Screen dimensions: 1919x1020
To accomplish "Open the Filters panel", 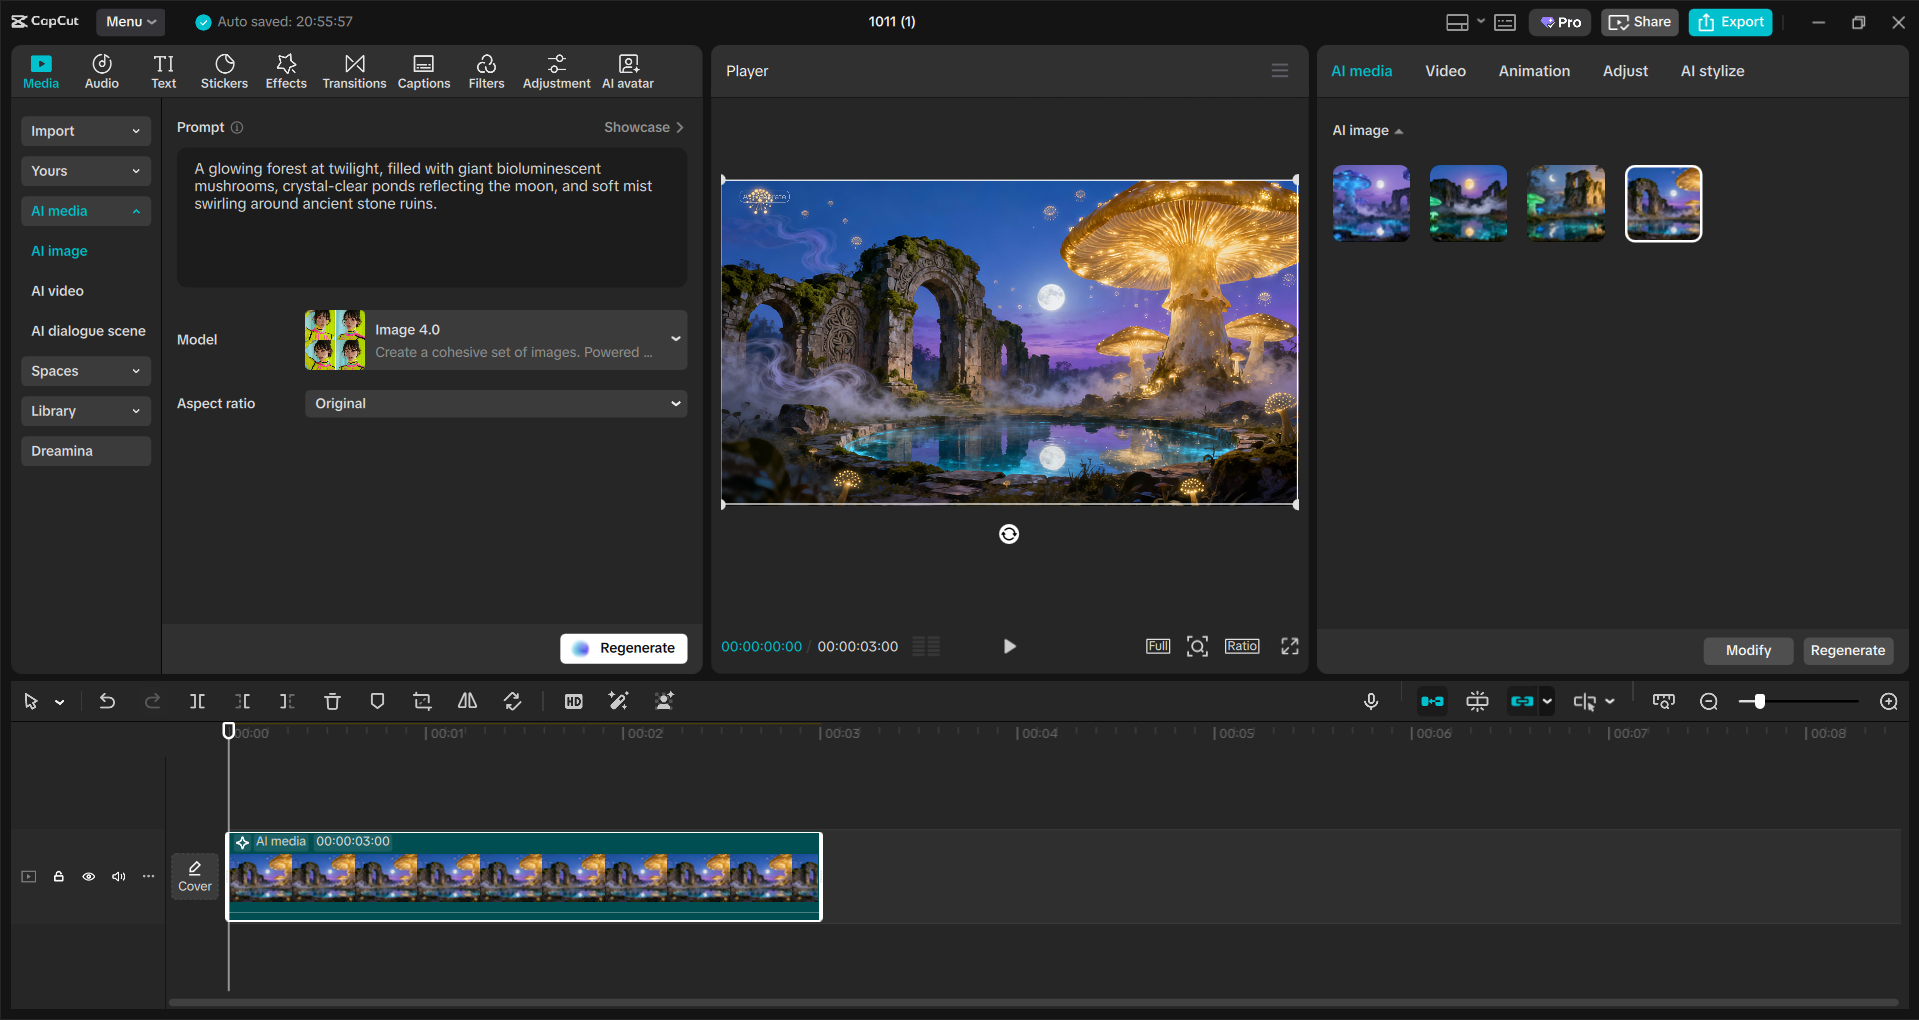I will click(x=487, y=70).
